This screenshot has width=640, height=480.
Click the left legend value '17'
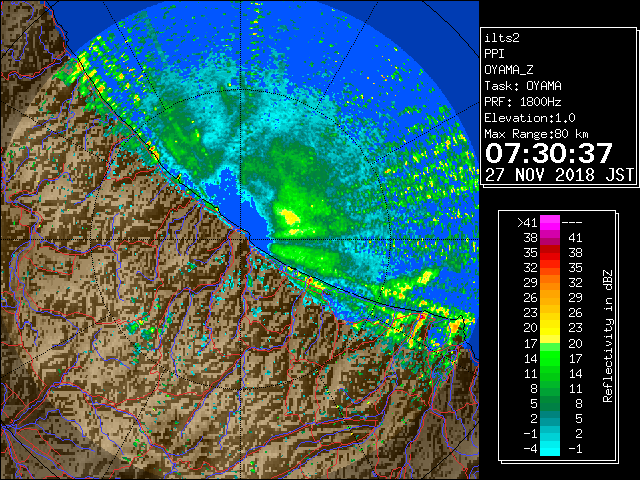530,343
